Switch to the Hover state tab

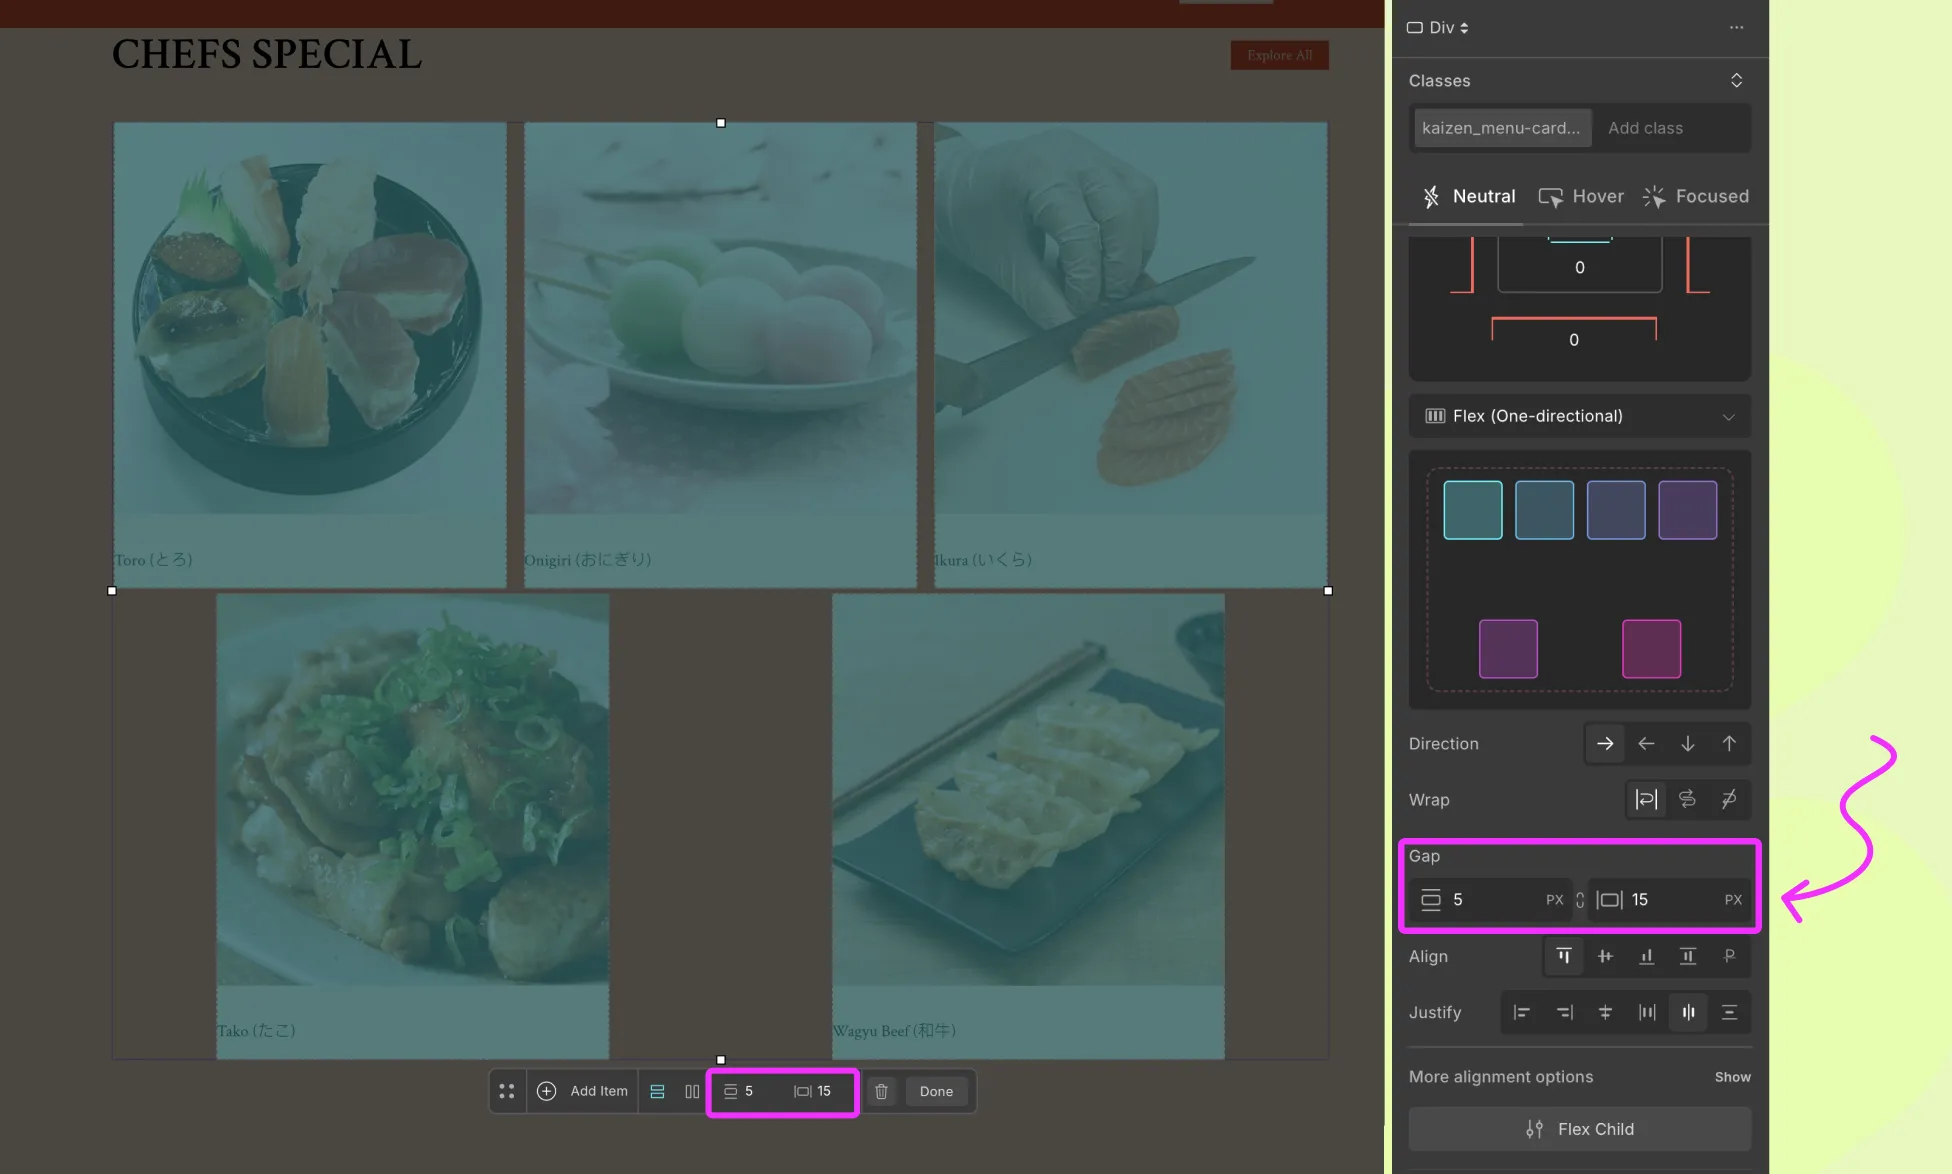click(1580, 196)
